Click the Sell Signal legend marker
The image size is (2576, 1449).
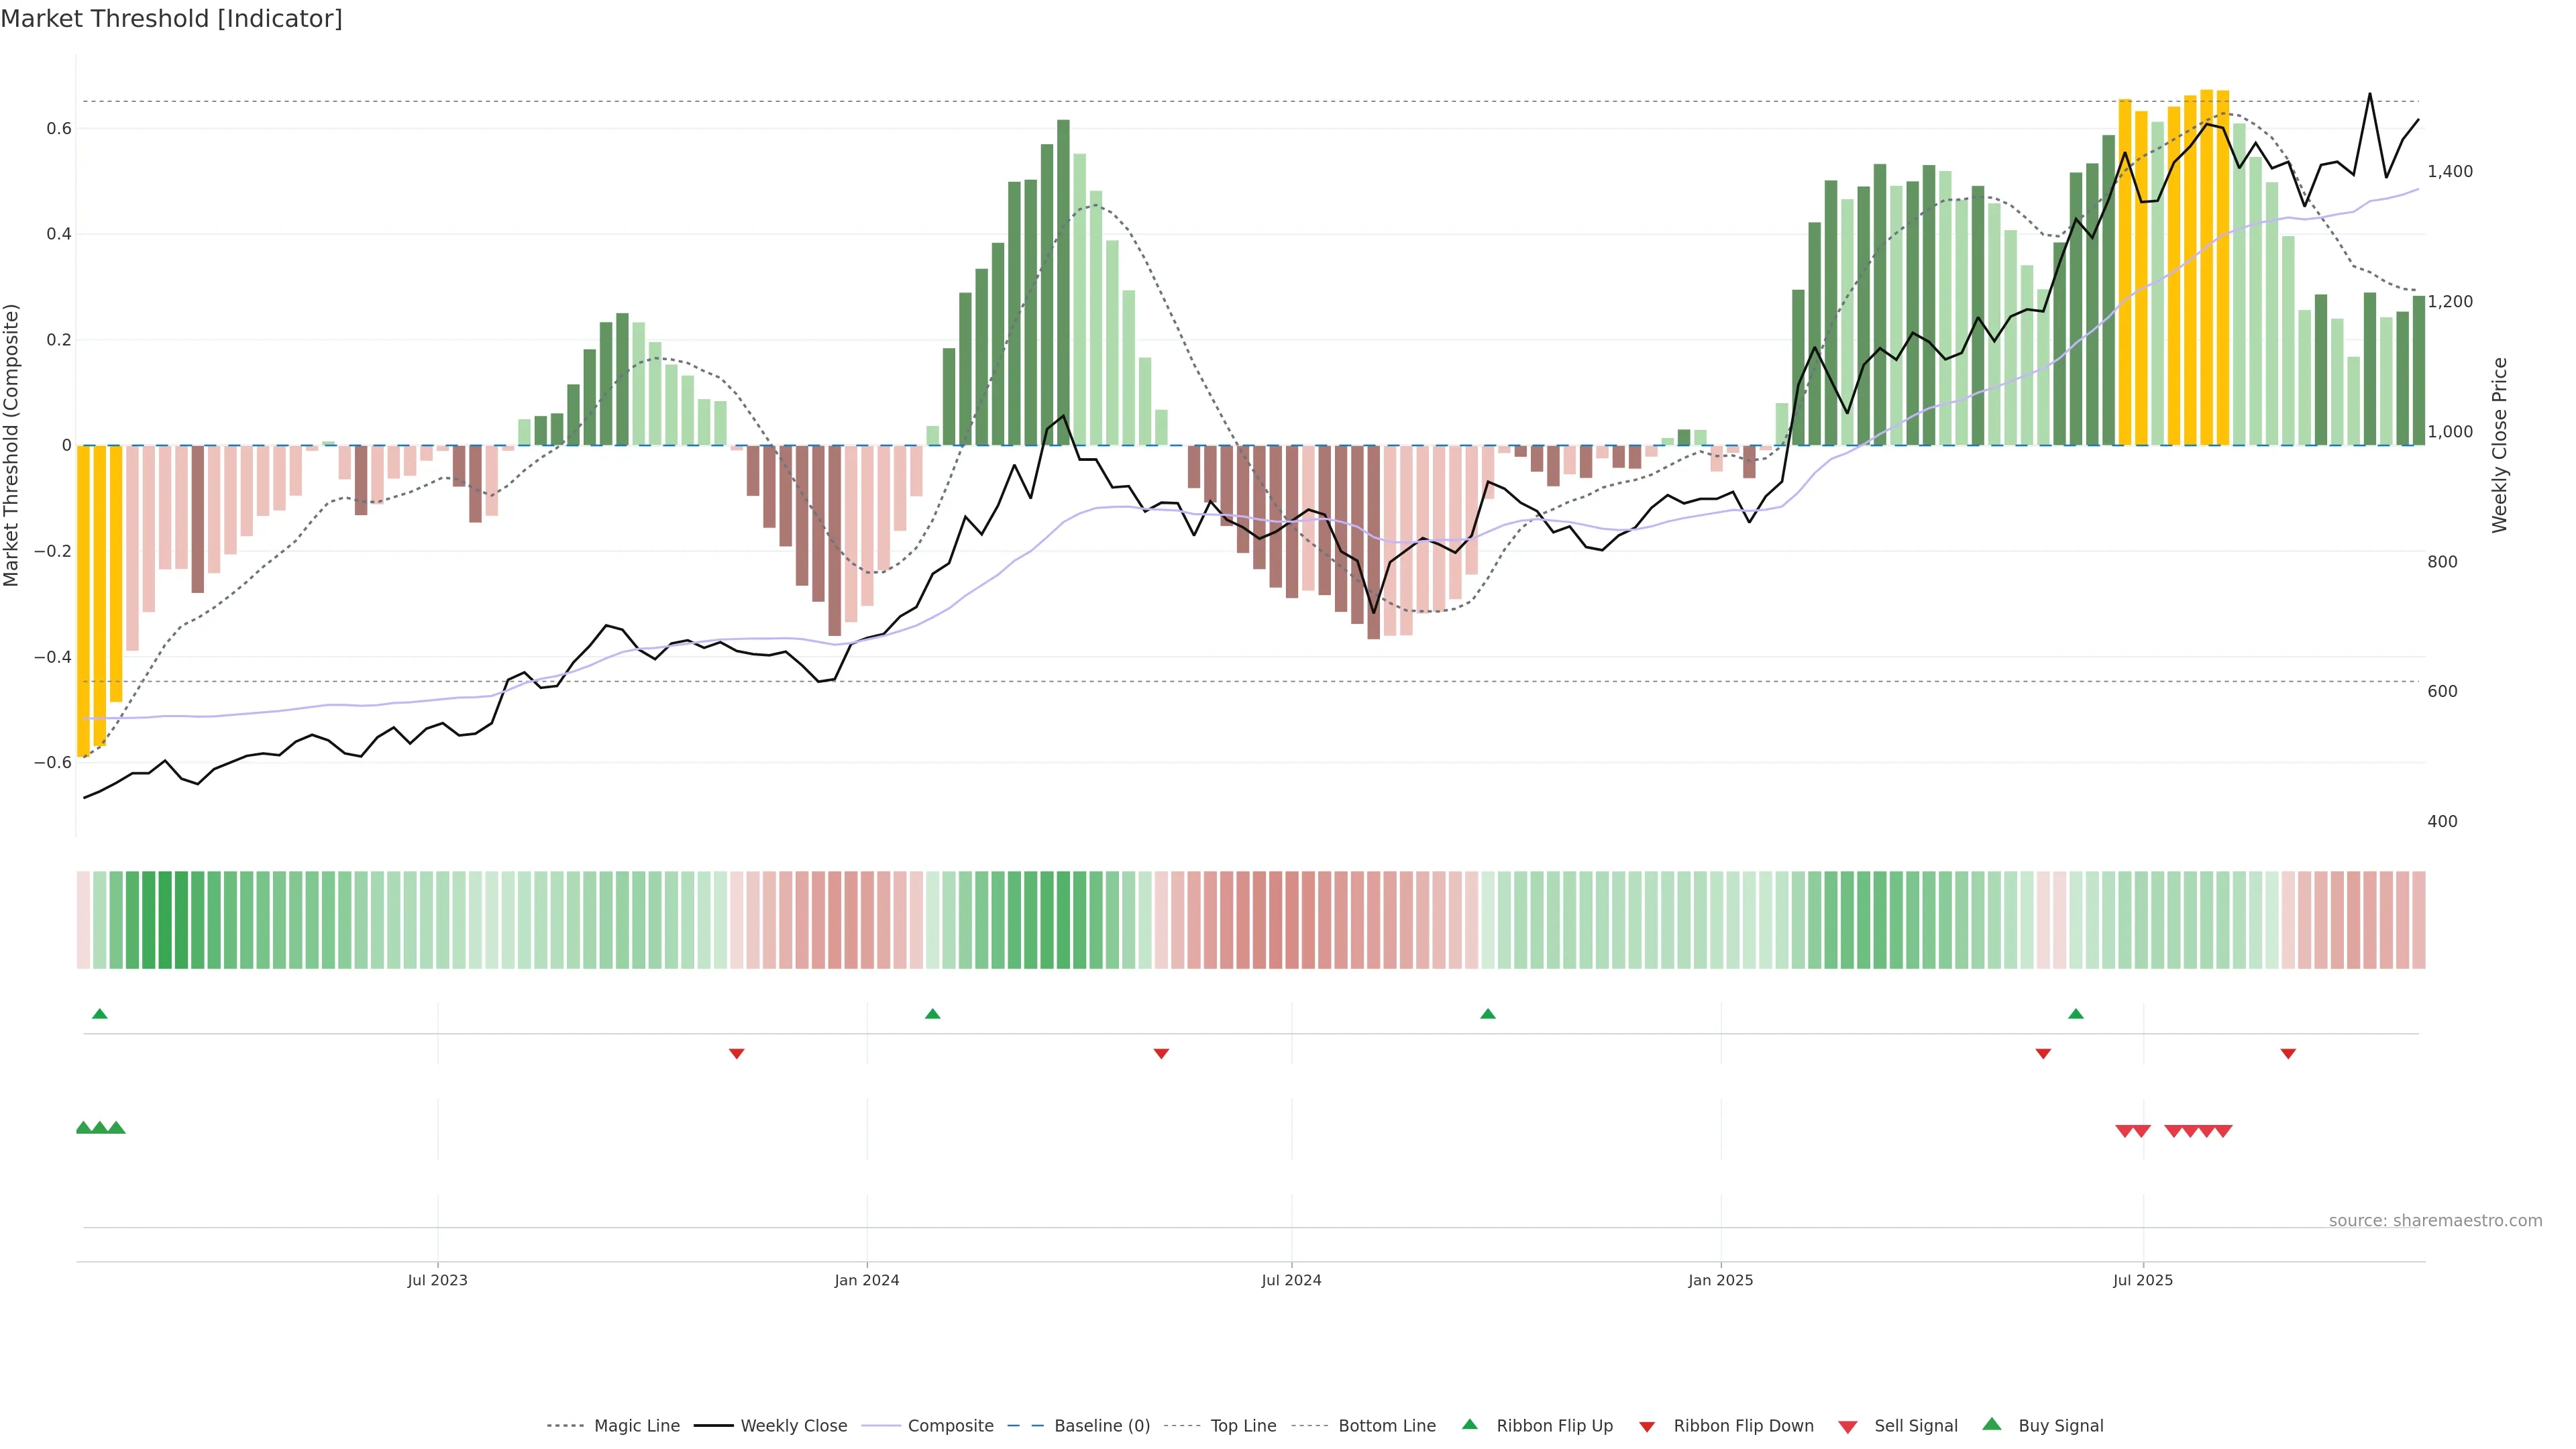pyautogui.click(x=1848, y=1427)
